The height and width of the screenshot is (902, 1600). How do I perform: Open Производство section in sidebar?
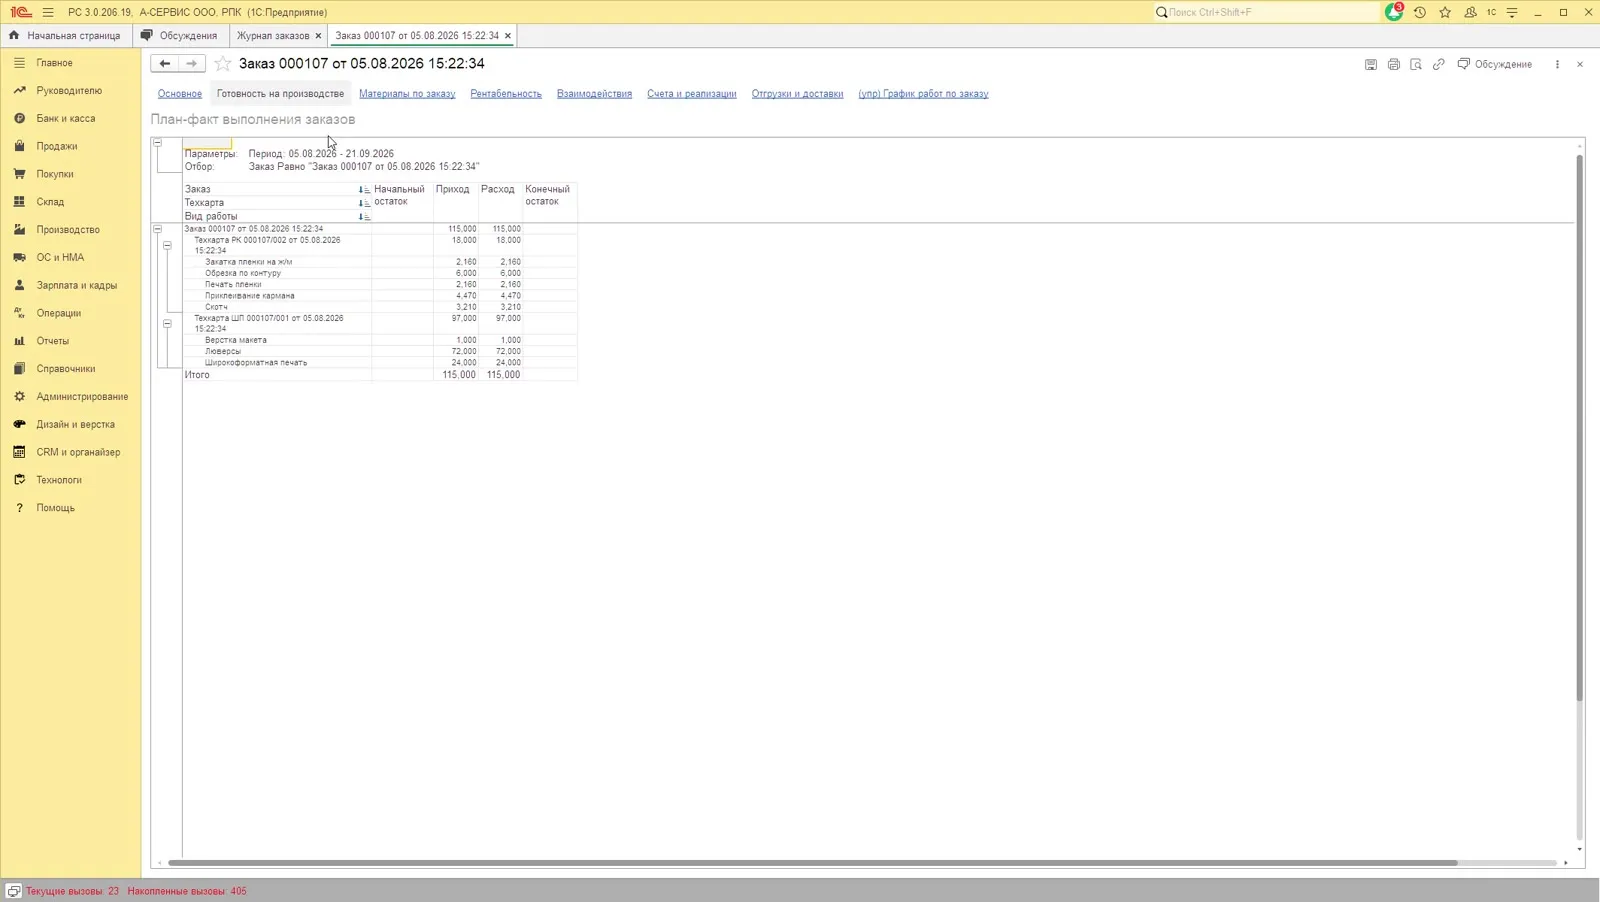pos(68,229)
